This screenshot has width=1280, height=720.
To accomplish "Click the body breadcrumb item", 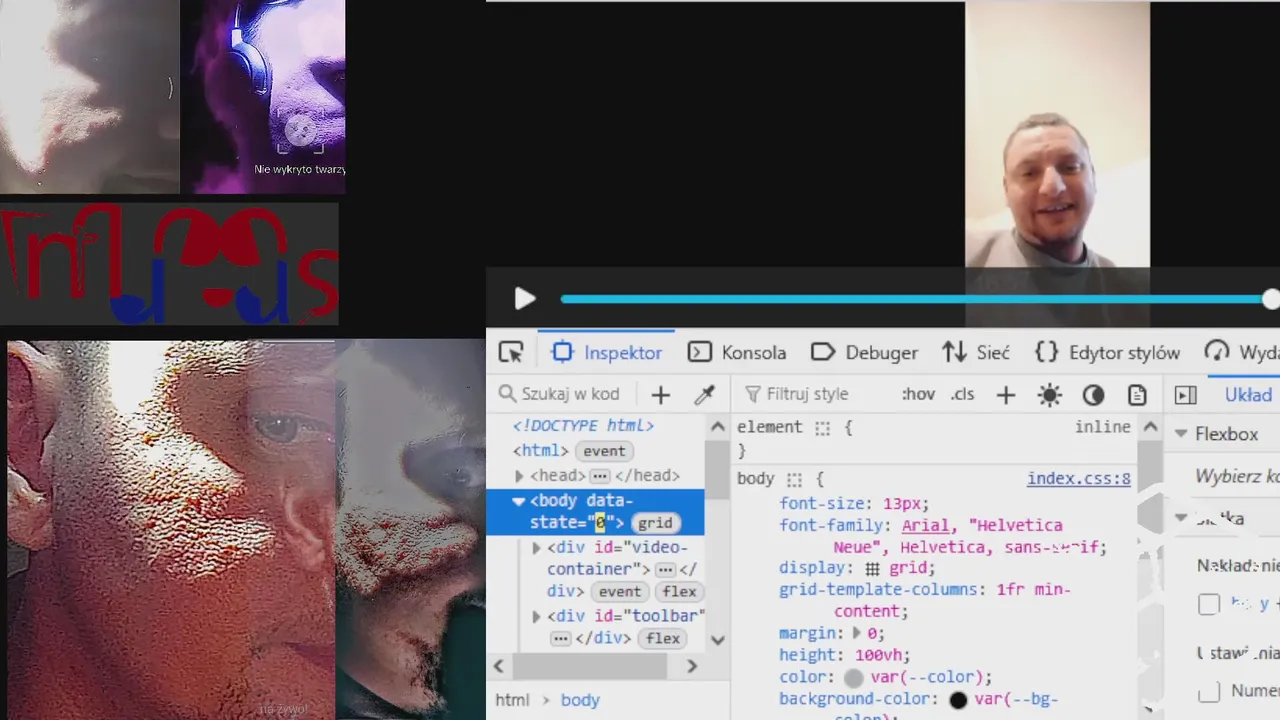I will [580, 700].
